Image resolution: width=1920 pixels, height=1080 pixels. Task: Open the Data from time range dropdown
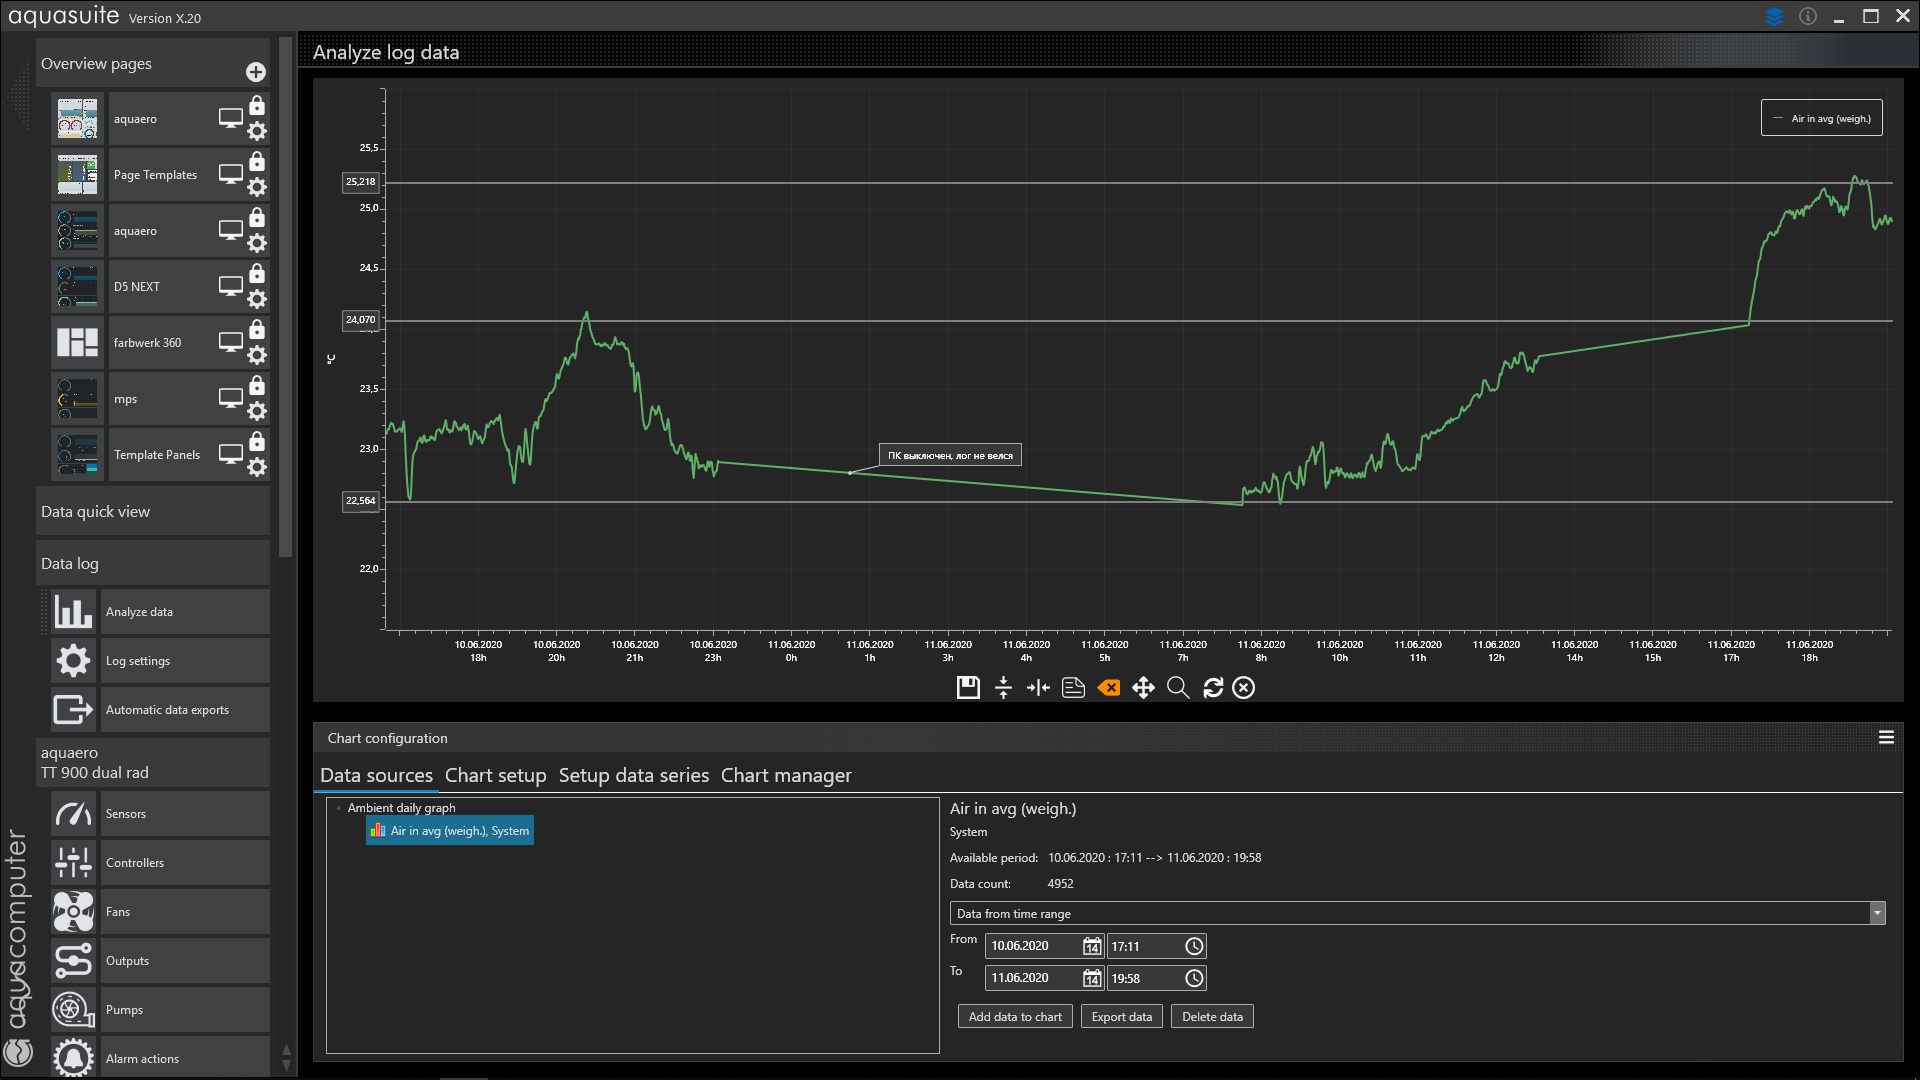[x=1876, y=913]
